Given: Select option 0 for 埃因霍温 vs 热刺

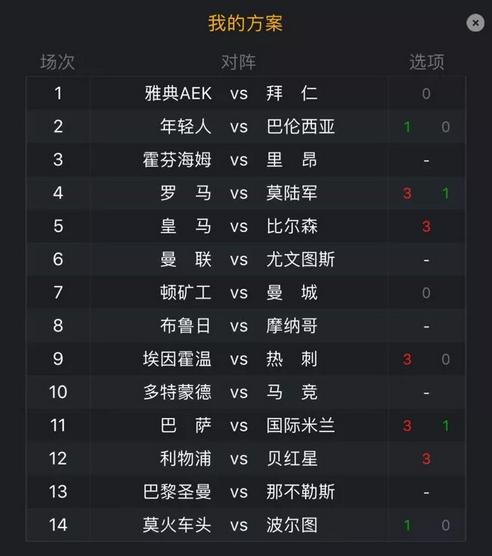Looking at the screenshot, I should click(445, 359).
